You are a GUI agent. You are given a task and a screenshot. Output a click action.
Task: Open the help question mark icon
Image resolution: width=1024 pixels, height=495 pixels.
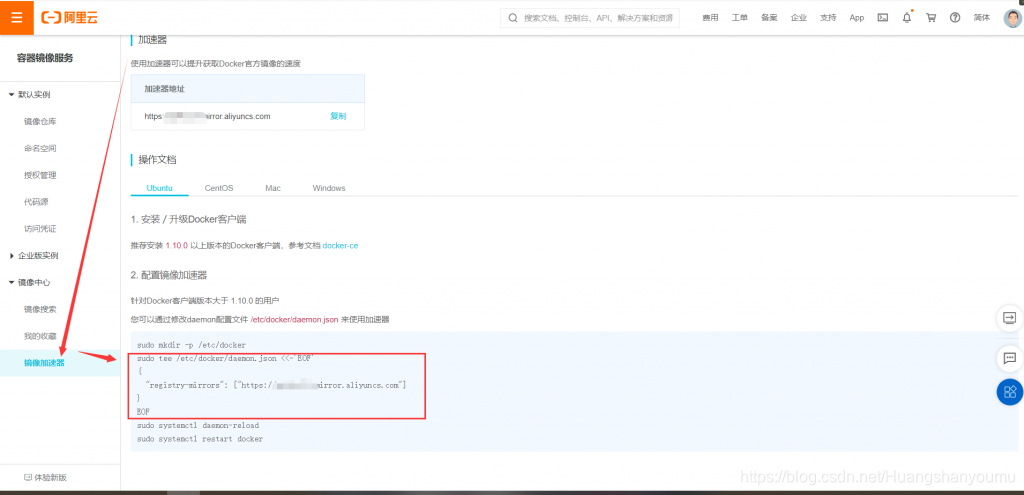coord(955,18)
